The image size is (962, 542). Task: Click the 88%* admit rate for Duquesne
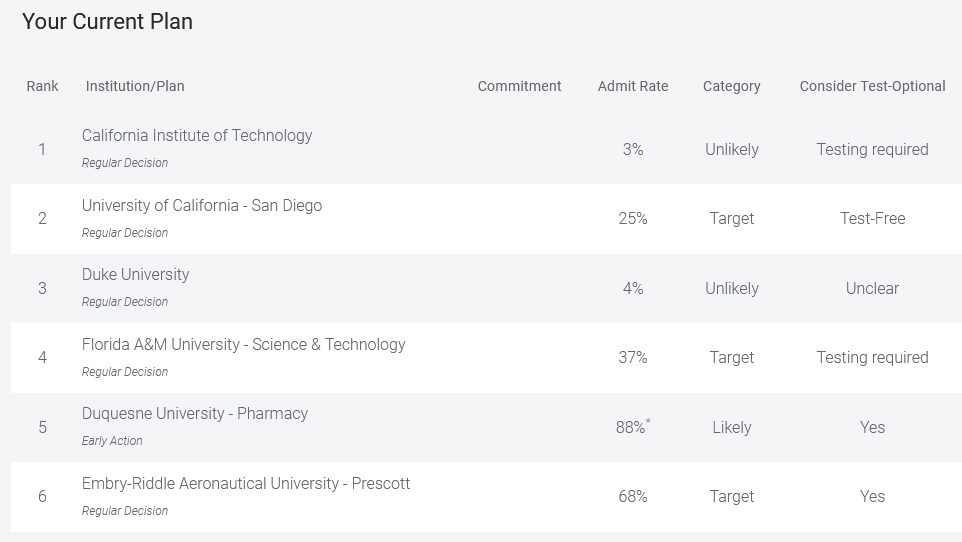pos(633,427)
